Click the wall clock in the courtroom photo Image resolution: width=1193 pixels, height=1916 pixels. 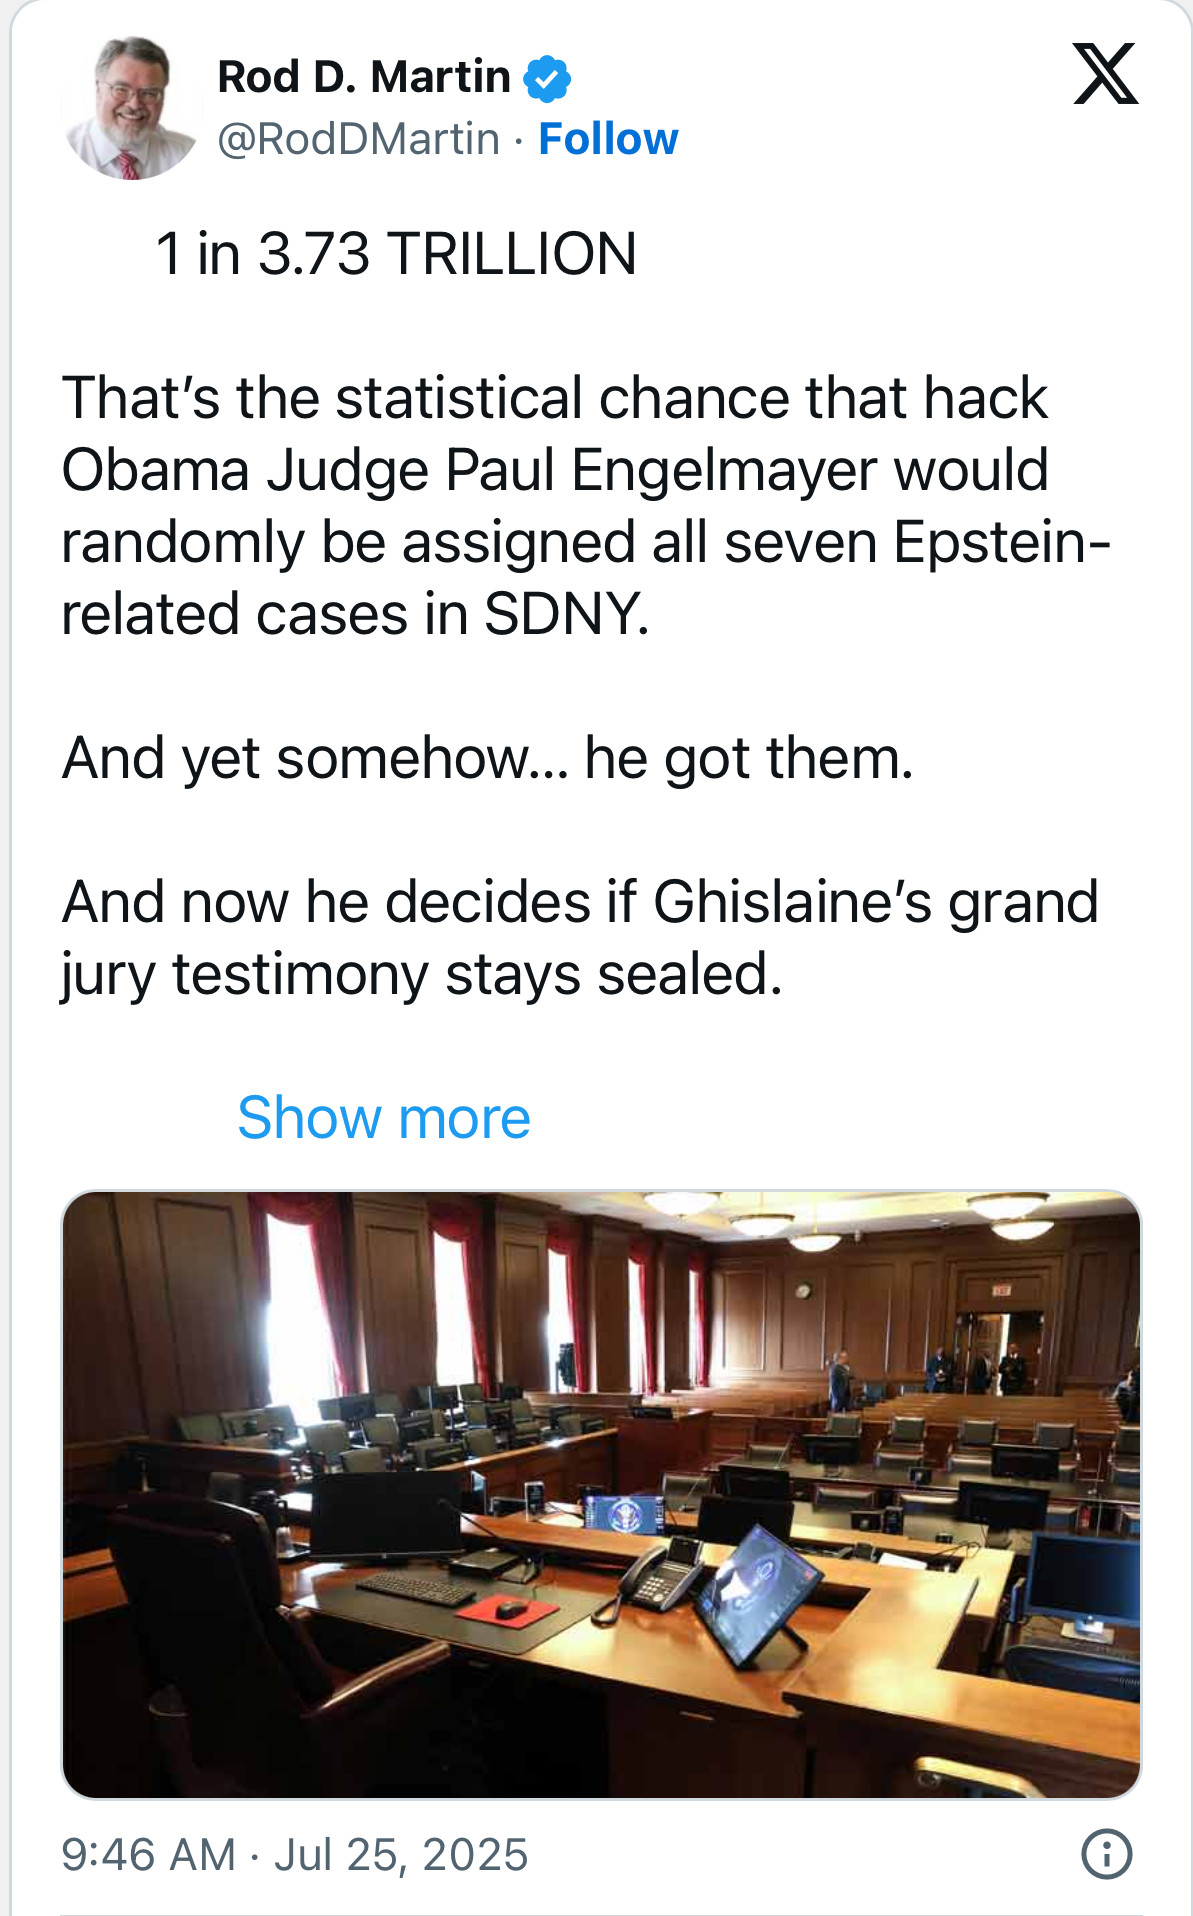802,1291
